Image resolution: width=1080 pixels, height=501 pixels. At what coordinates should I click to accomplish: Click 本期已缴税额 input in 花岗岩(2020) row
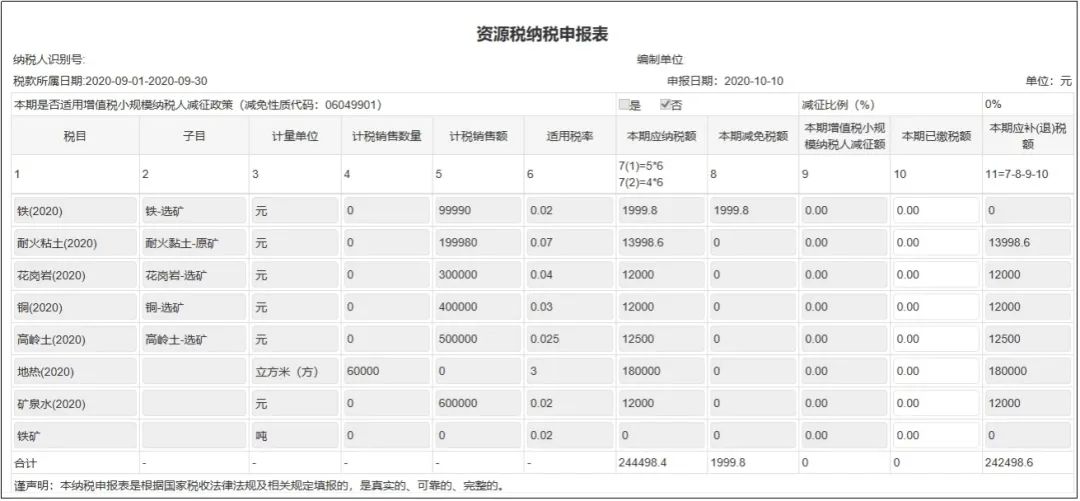coord(935,275)
